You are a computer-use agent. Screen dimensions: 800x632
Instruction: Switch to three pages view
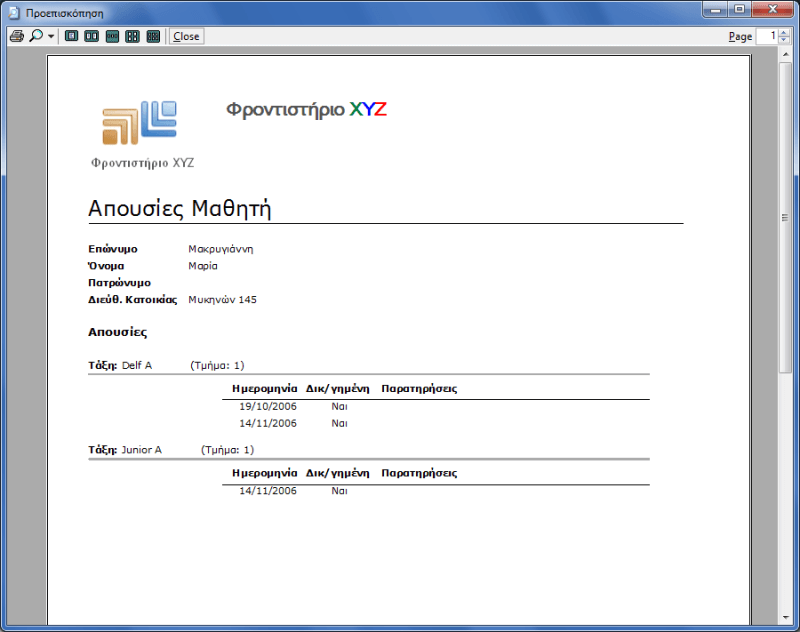[x=112, y=36]
